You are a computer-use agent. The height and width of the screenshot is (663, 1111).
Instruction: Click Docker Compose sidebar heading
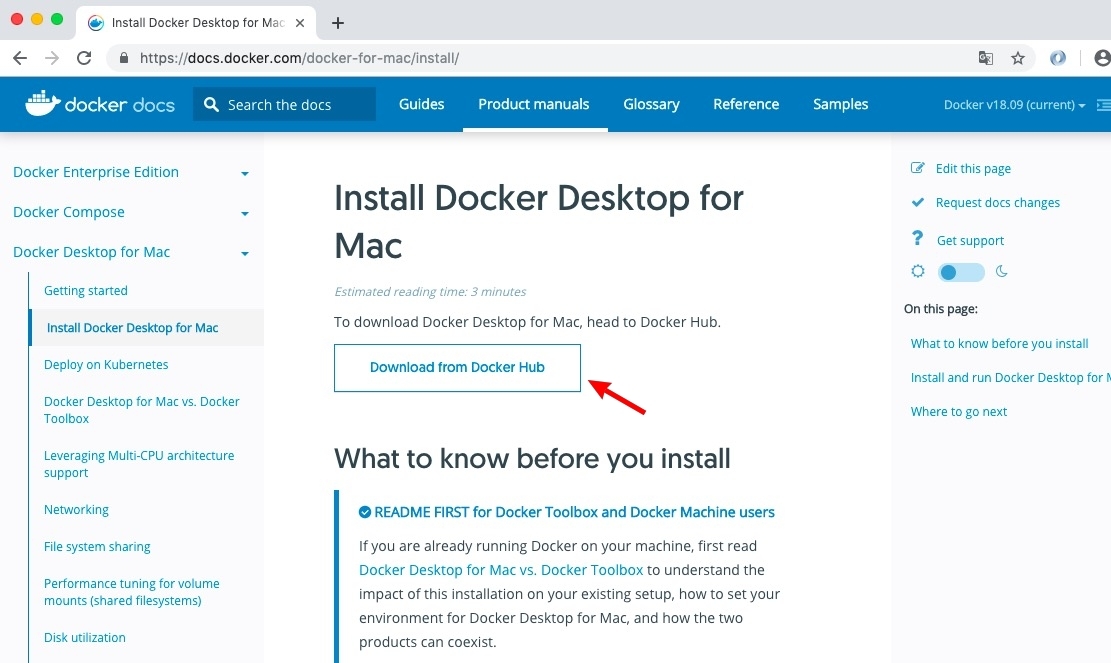[x=69, y=212]
